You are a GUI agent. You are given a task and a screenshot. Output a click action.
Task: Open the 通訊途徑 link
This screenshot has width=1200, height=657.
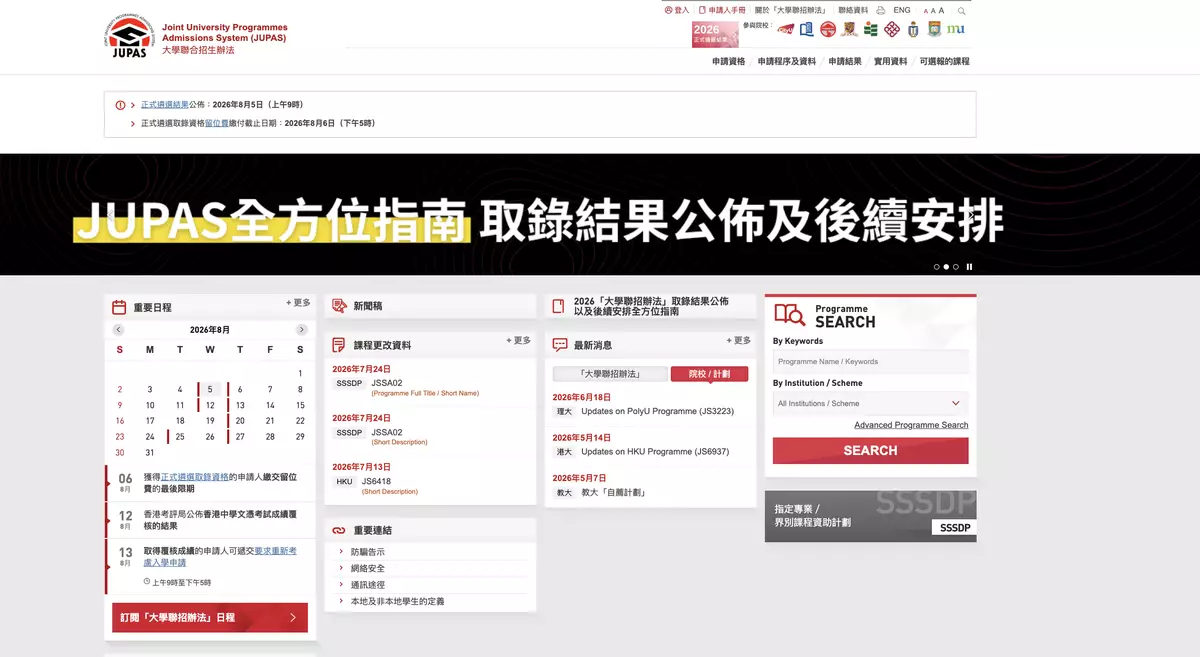367,585
